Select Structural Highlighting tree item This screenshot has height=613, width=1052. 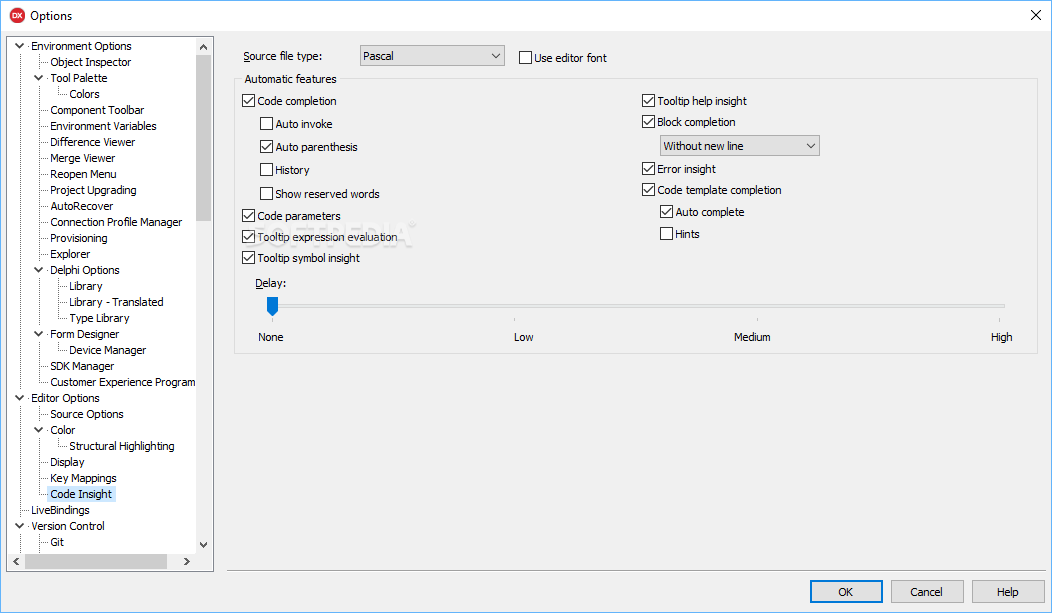pos(121,446)
